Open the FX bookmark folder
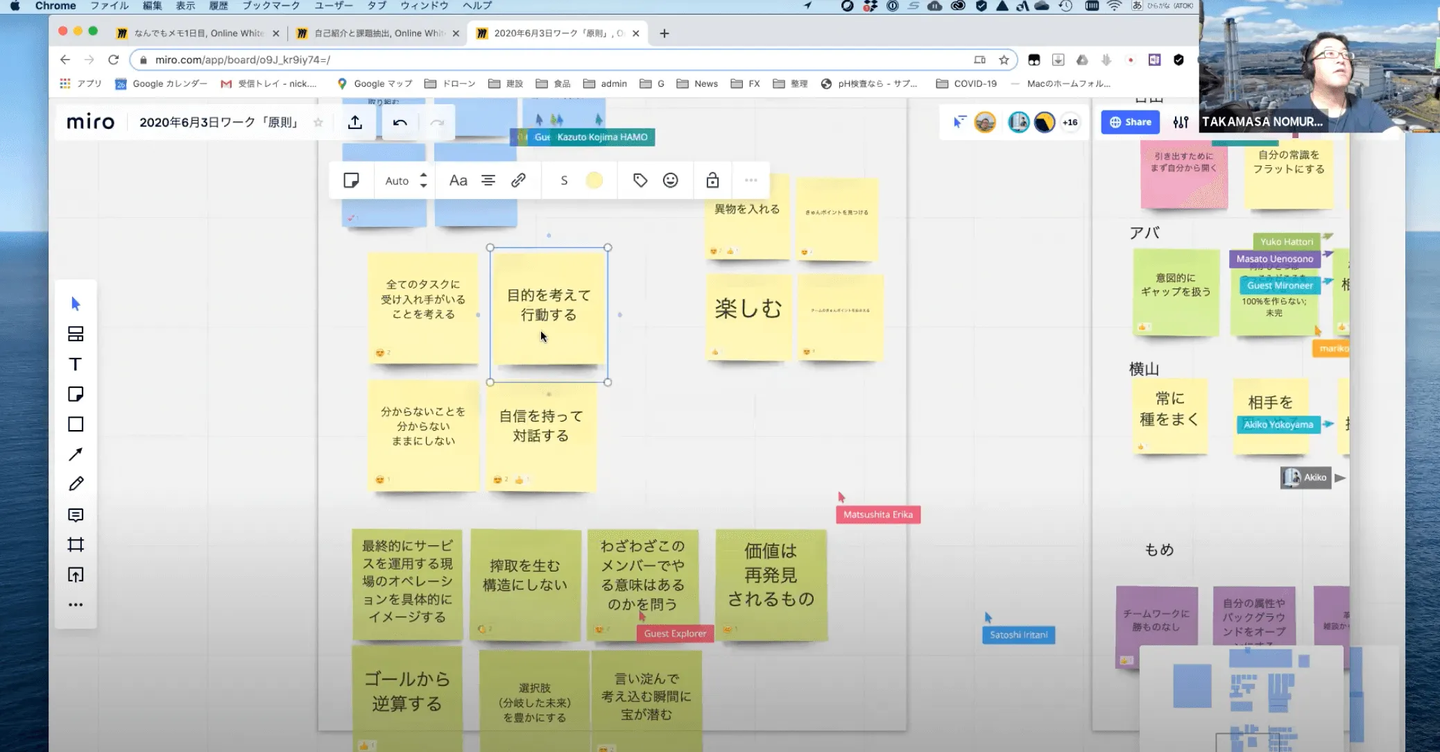The height and width of the screenshot is (752, 1440). point(745,84)
